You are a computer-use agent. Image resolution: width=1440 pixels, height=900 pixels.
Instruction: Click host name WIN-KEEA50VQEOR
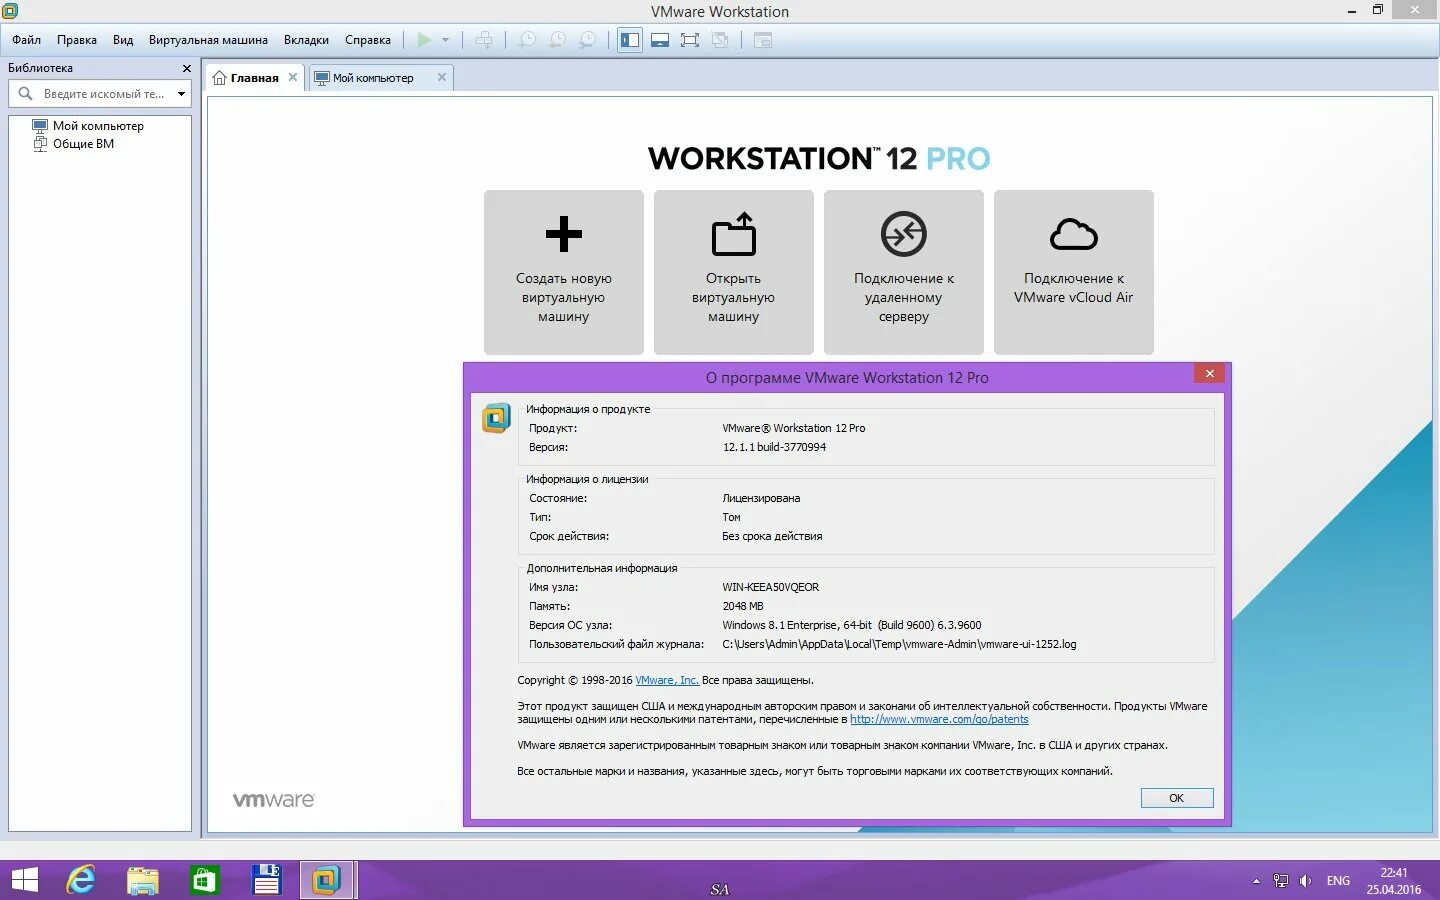tap(771, 587)
